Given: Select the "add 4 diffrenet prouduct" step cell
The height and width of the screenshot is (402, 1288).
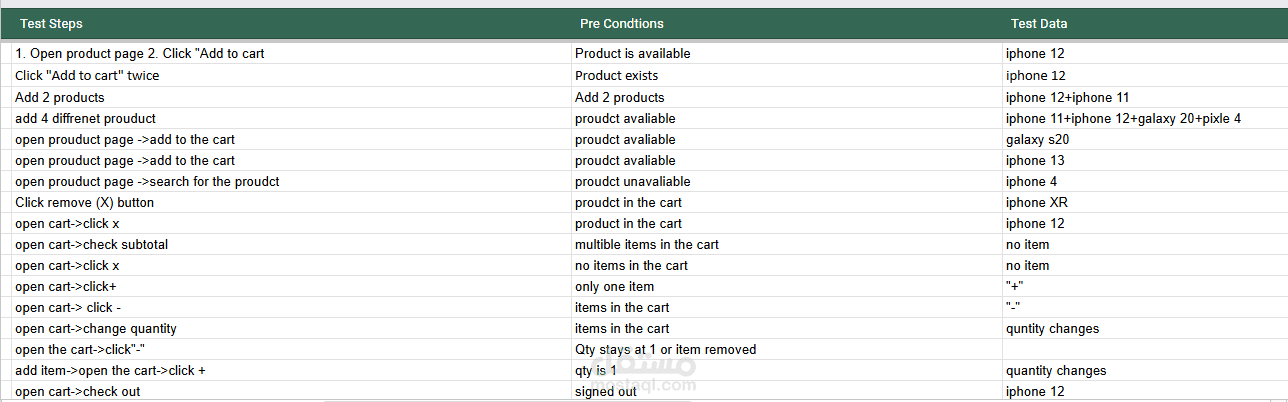Looking at the screenshot, I should 85,119.
